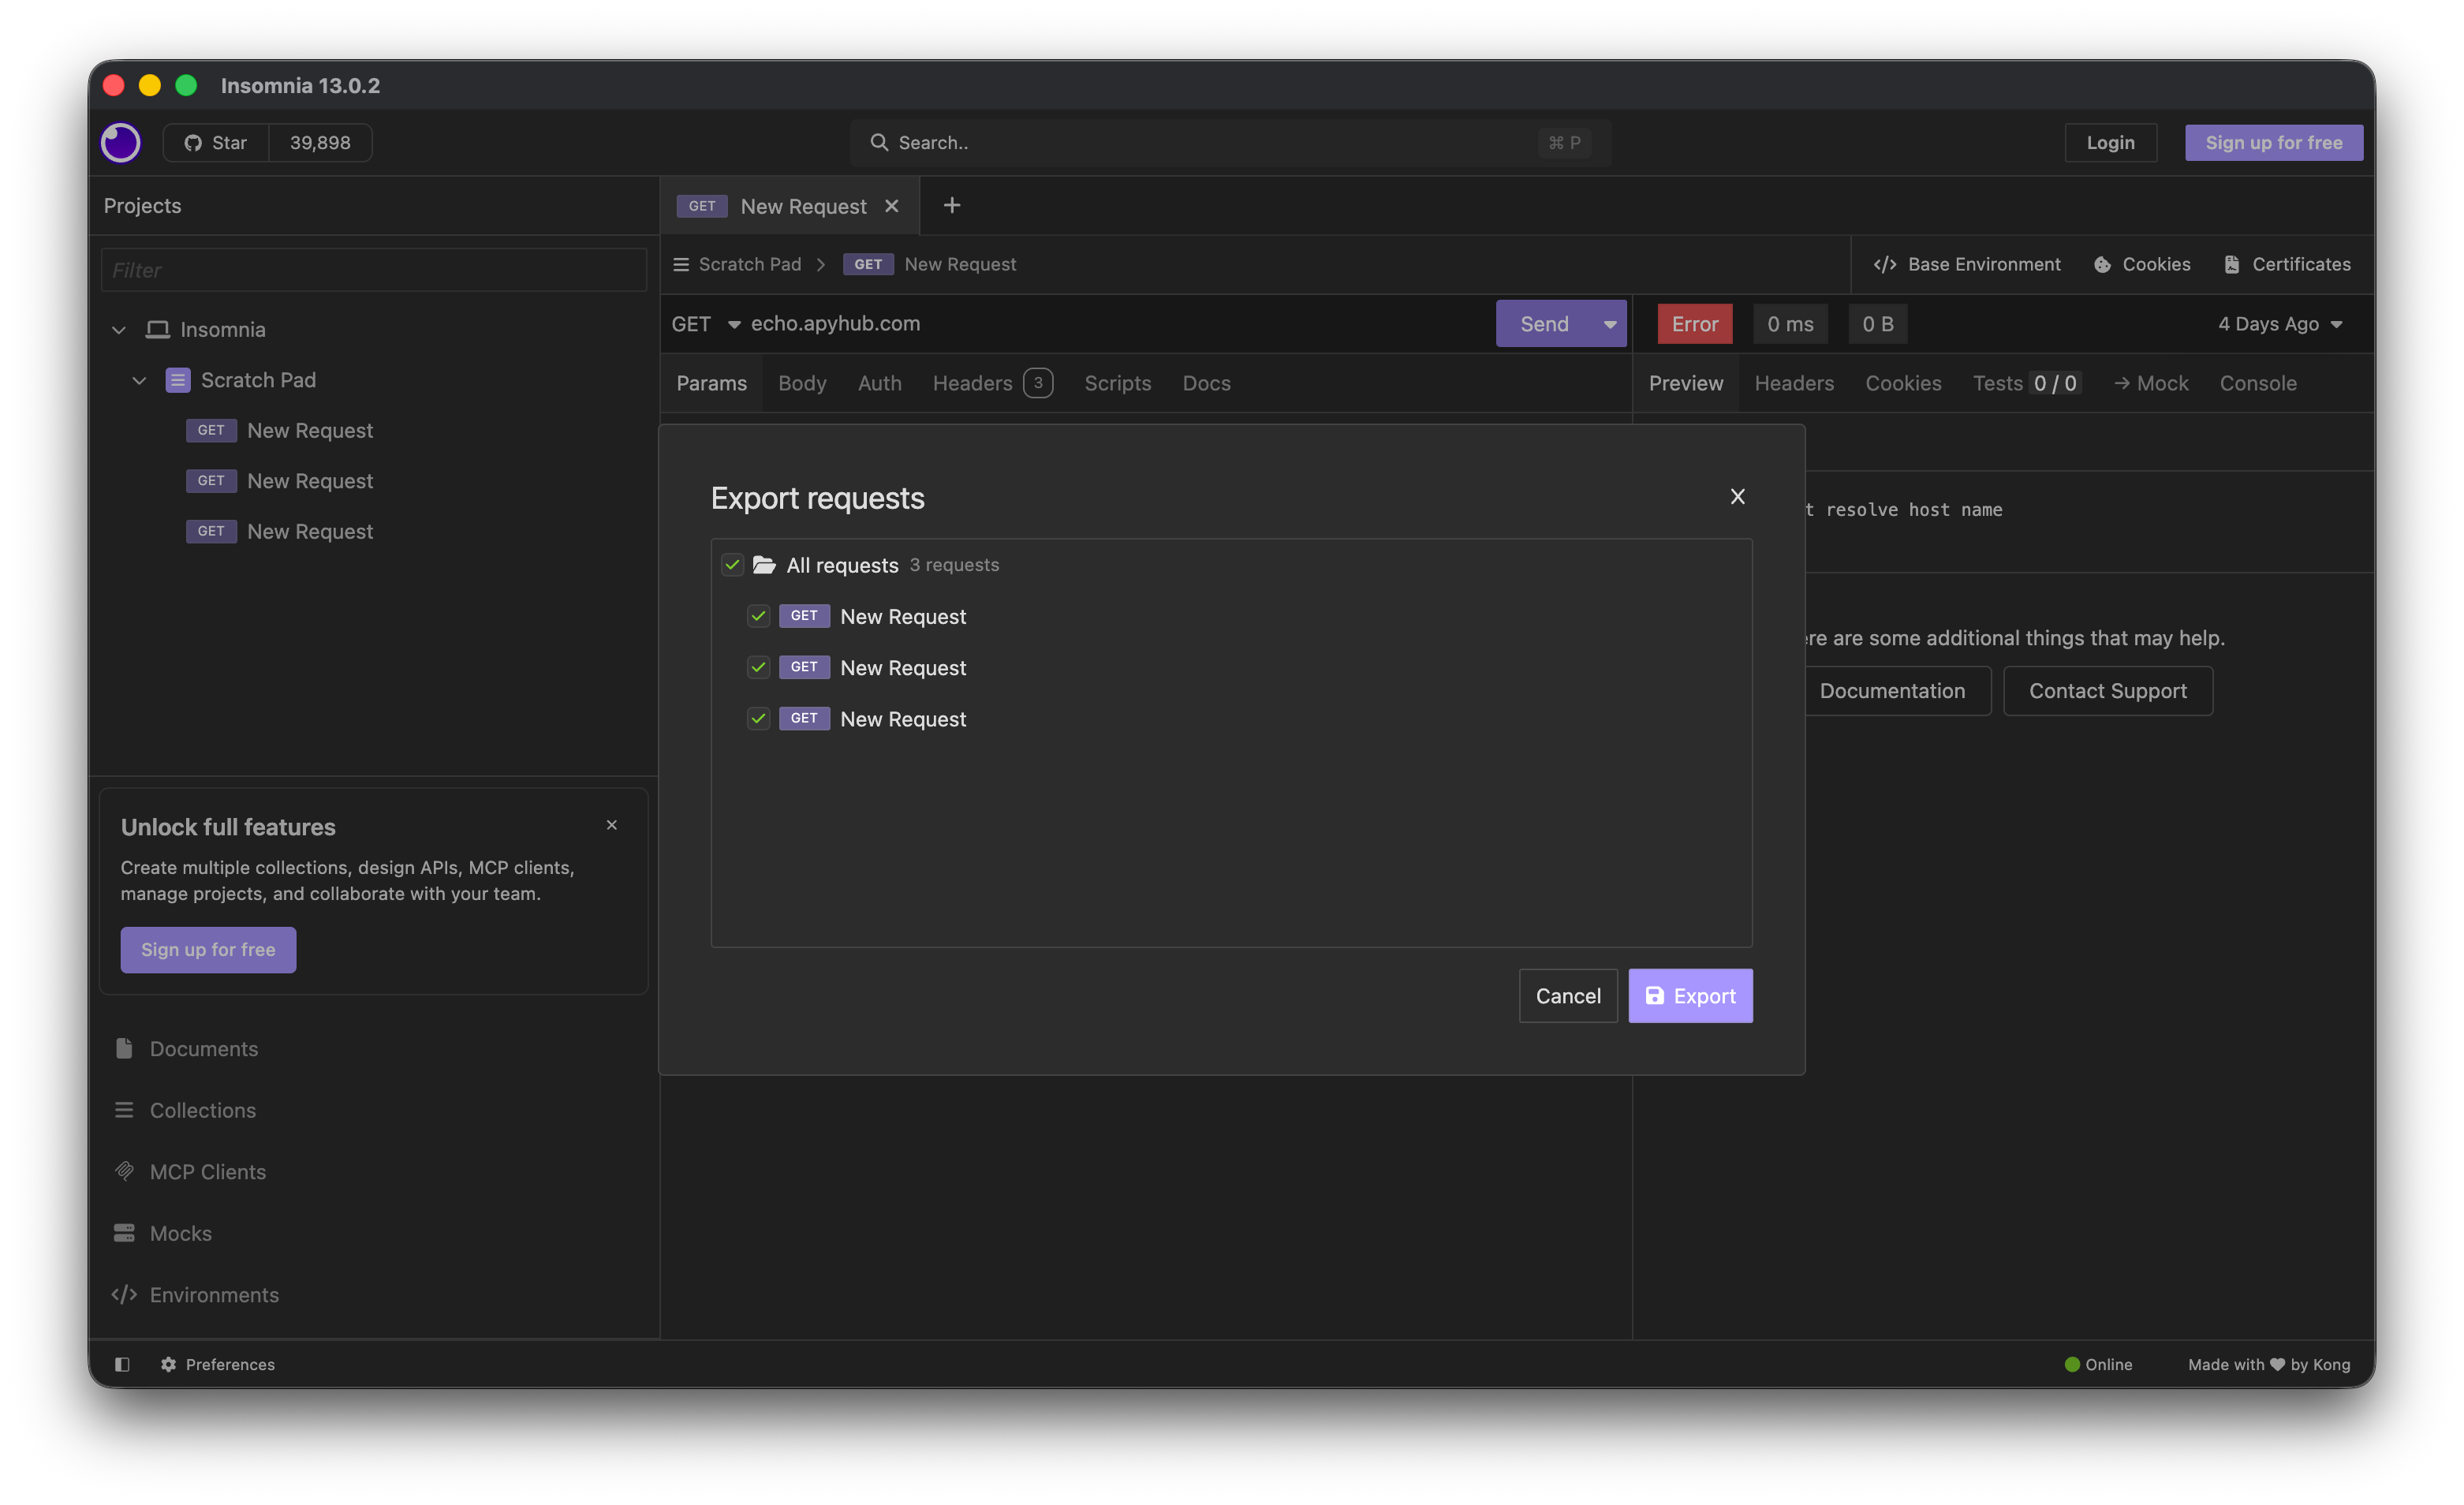This screenshot has width=2464, height=1505.
Task: Open the Certificates manager
Action: tap(2287, 265)
